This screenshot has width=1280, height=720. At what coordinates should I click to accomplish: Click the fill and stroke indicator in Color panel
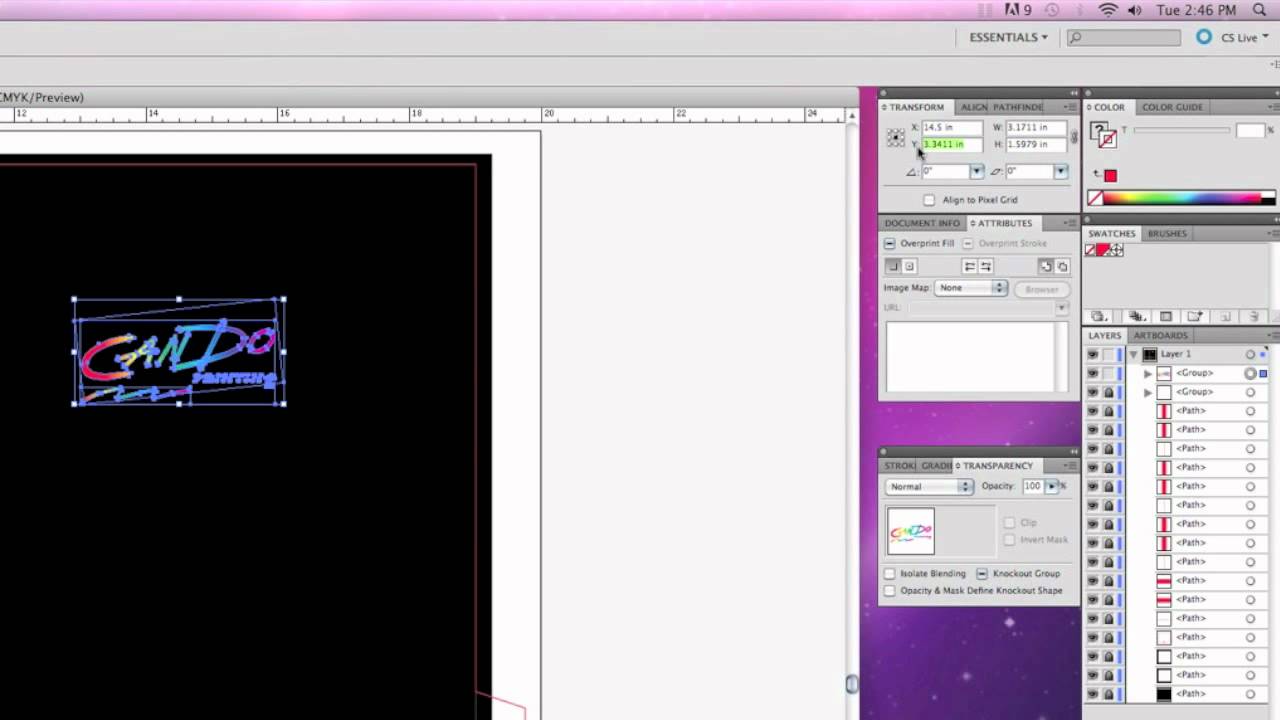tap(1102, 135)
